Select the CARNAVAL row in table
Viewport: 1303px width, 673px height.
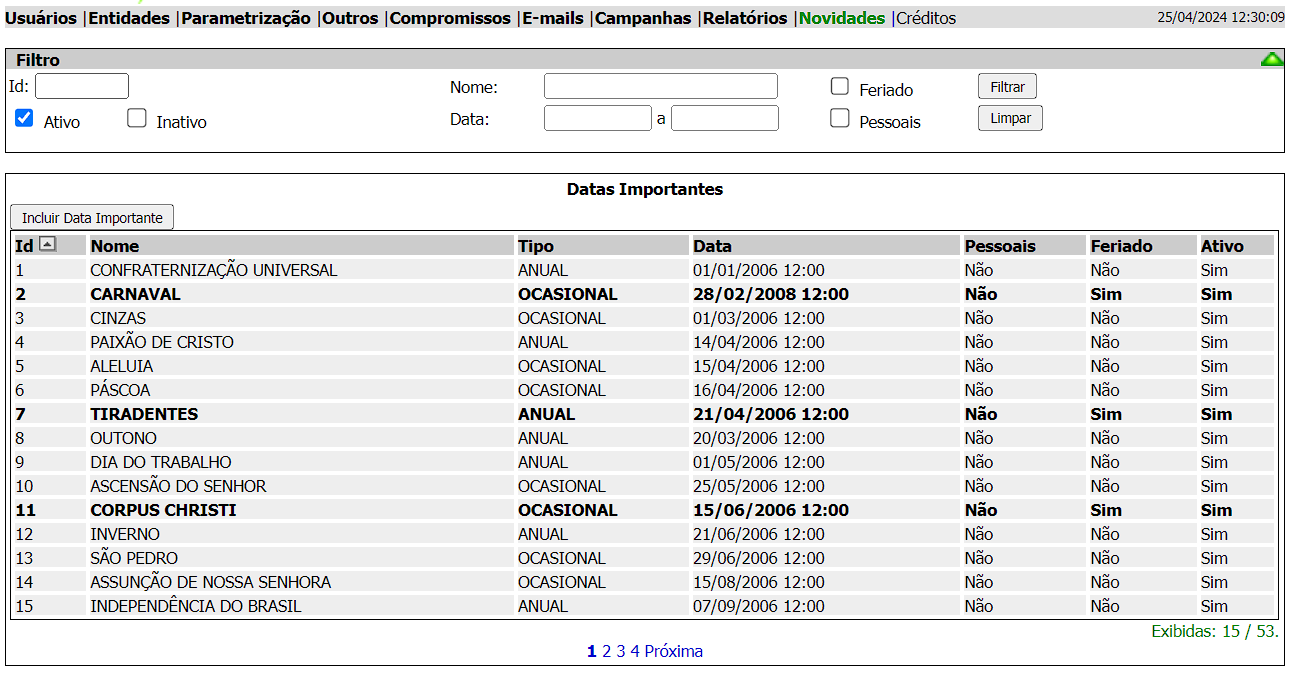coord(135,294)
